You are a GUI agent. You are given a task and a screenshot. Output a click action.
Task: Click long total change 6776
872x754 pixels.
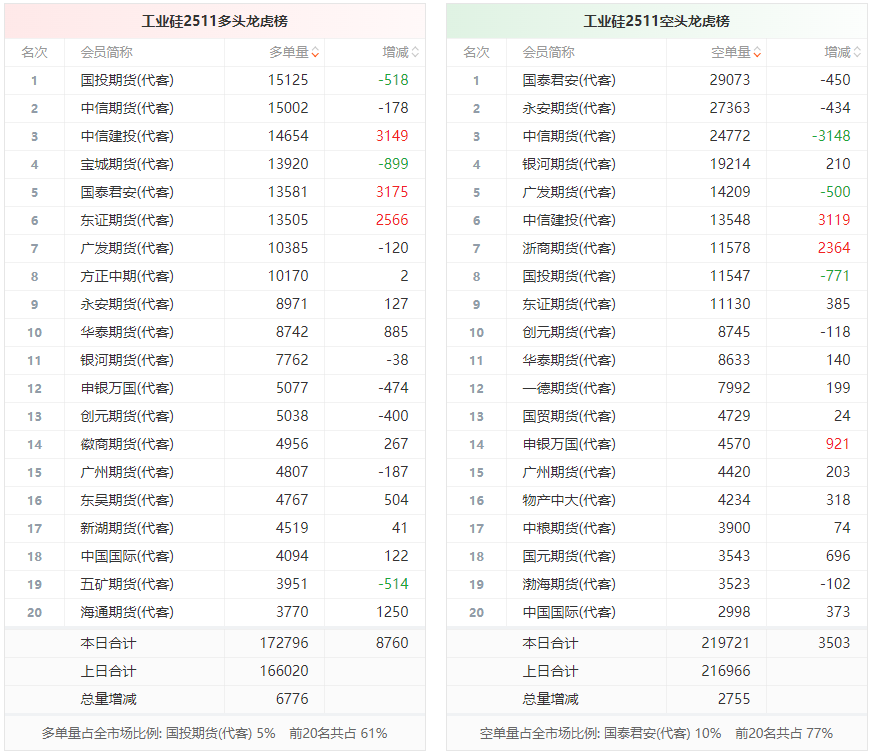pyautogui.click(x=292, y=699)
